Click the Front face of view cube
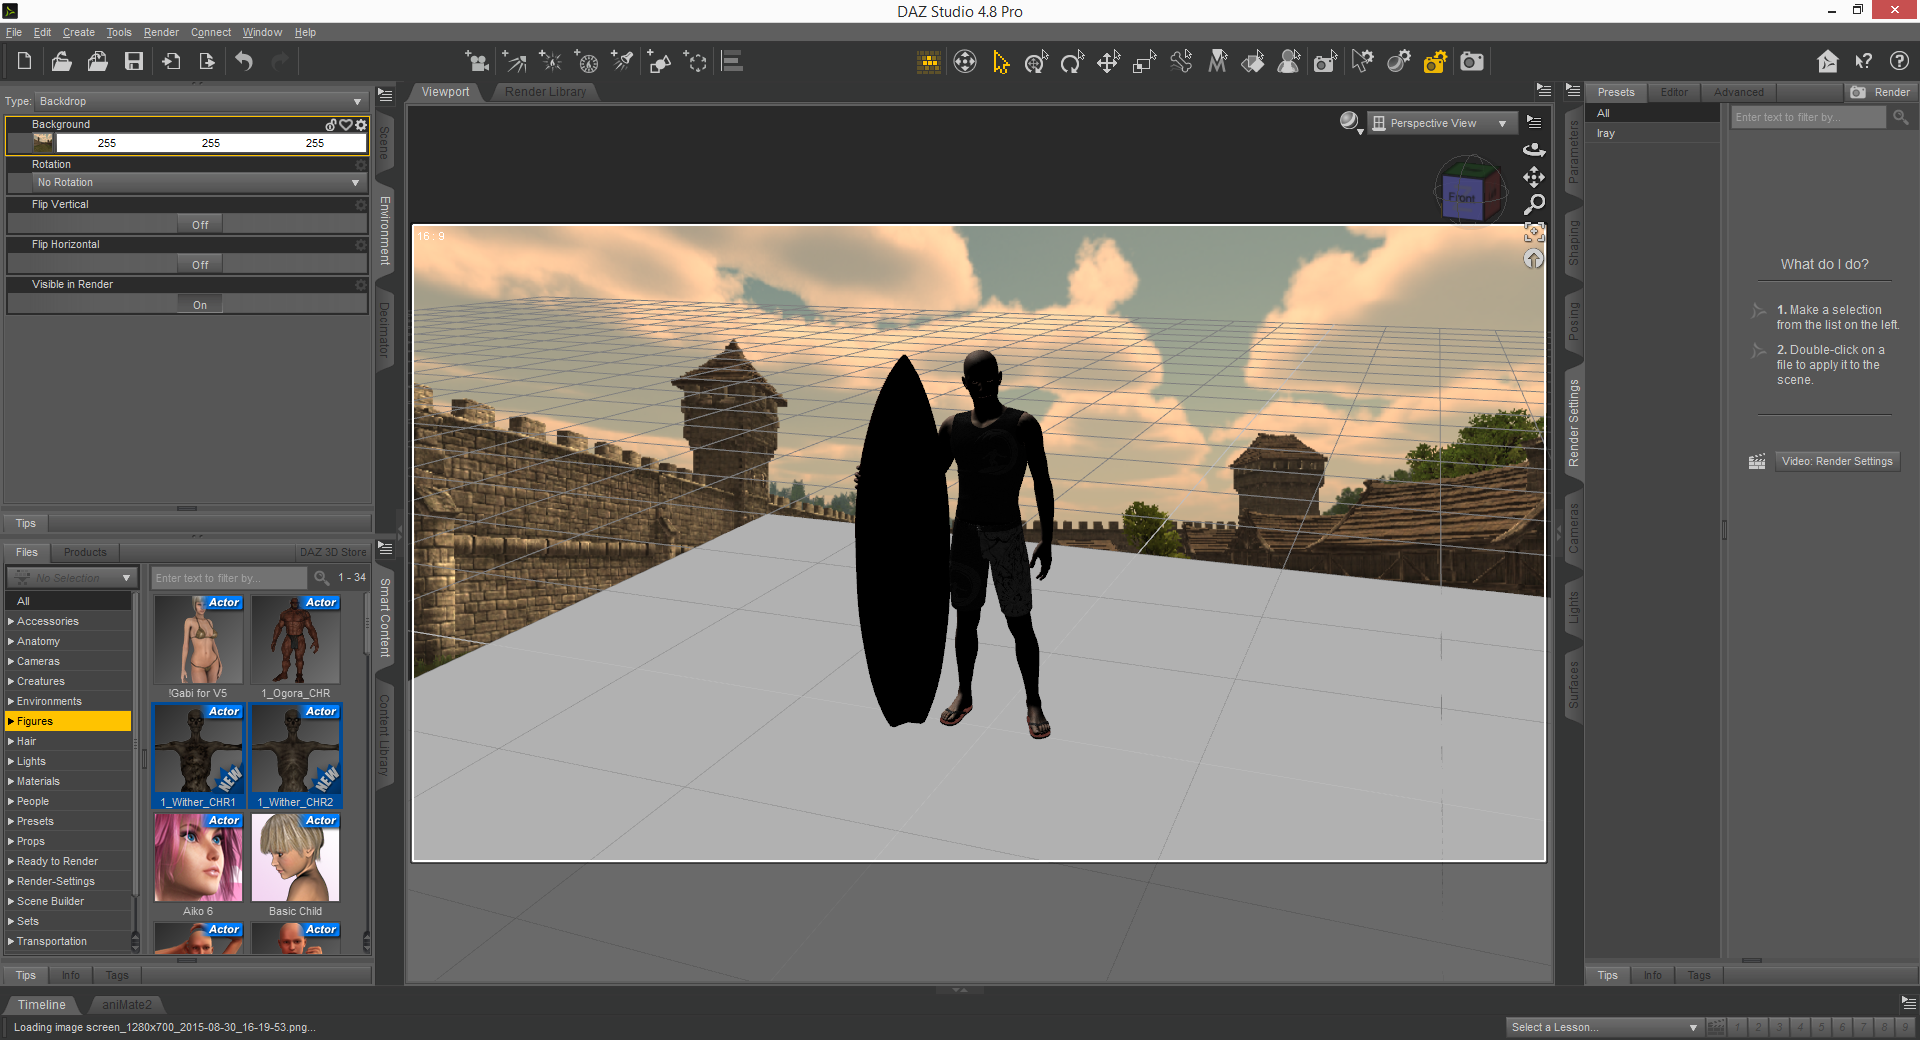 click(x=1462, y=197)
